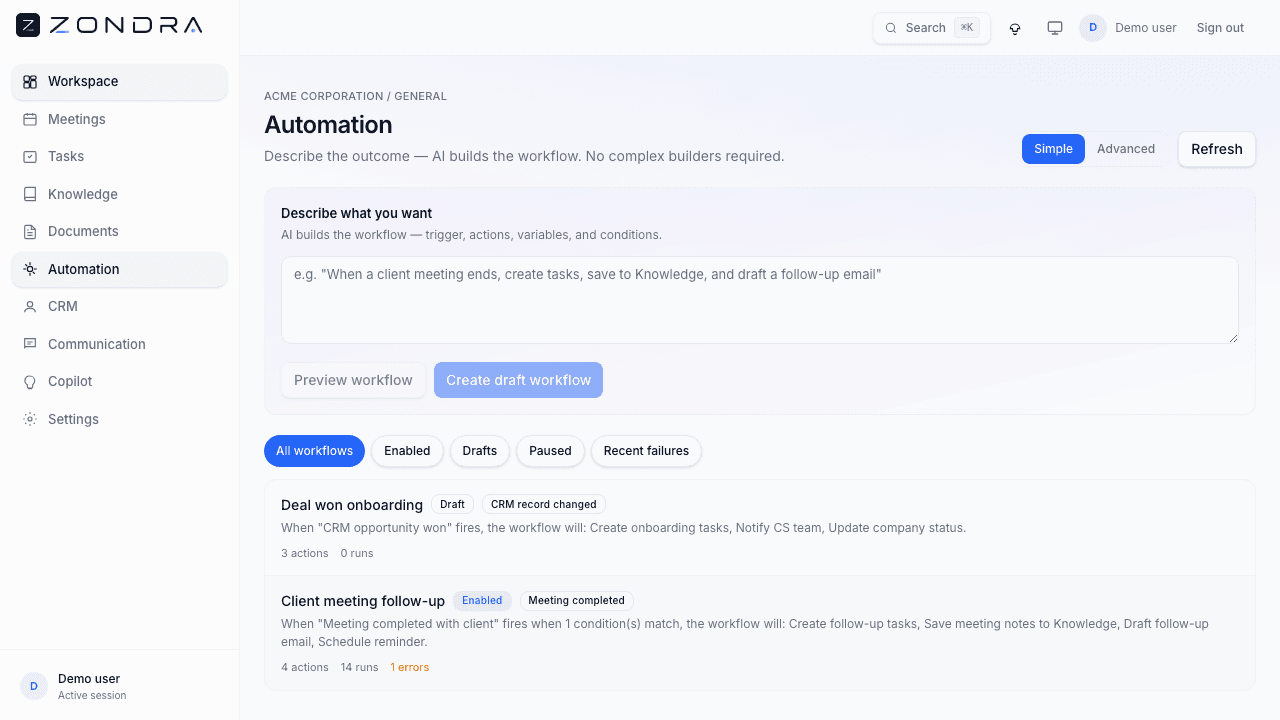Click the Zondra logo icon

click(x=28, y=25)
